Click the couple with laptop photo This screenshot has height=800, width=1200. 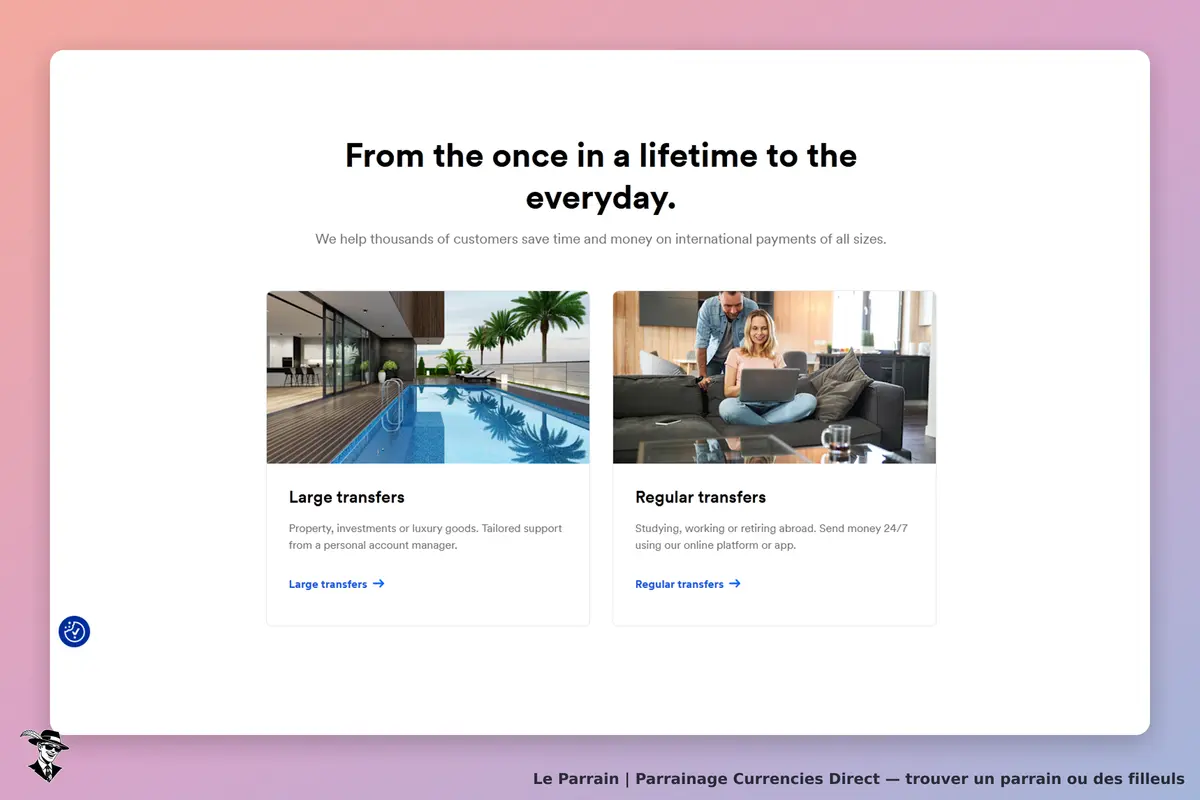point(774,377)
